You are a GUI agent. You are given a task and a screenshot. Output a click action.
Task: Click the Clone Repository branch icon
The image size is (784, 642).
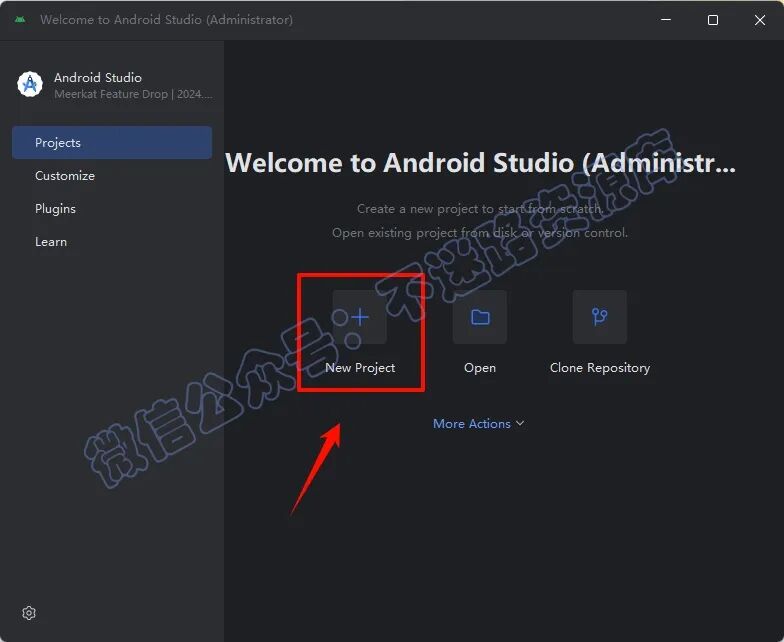click(x=600, y=317)
